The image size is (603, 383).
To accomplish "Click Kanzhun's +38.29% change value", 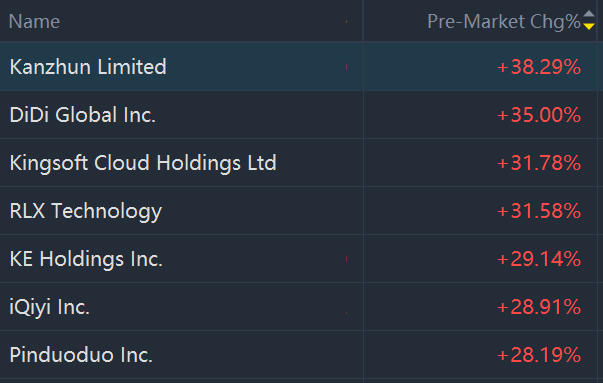I will coord(539,67).
